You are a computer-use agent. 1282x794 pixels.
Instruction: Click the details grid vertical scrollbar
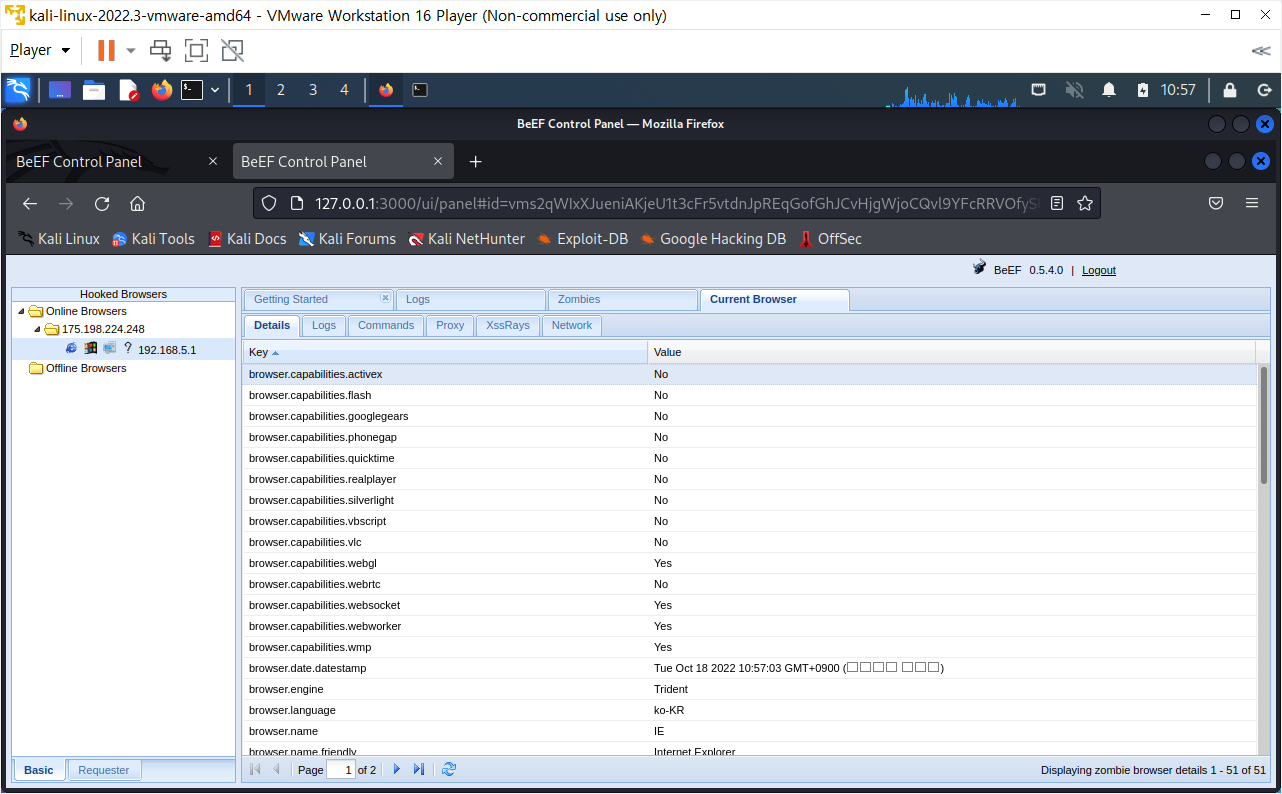click(x=1264, y=426)
